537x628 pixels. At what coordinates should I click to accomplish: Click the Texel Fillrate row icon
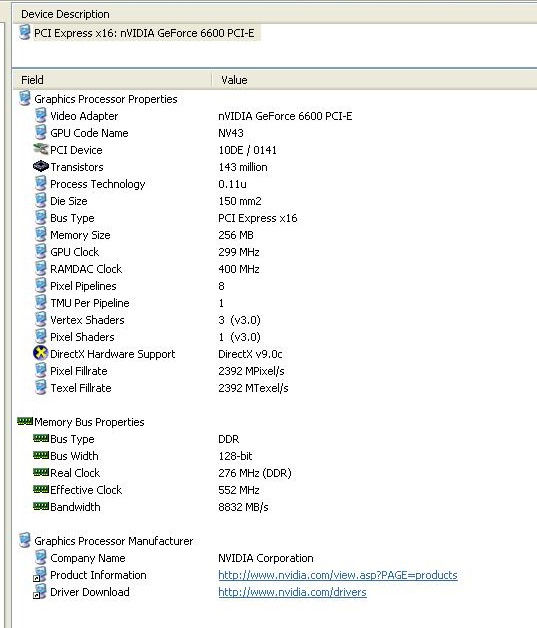coord(40,388)
